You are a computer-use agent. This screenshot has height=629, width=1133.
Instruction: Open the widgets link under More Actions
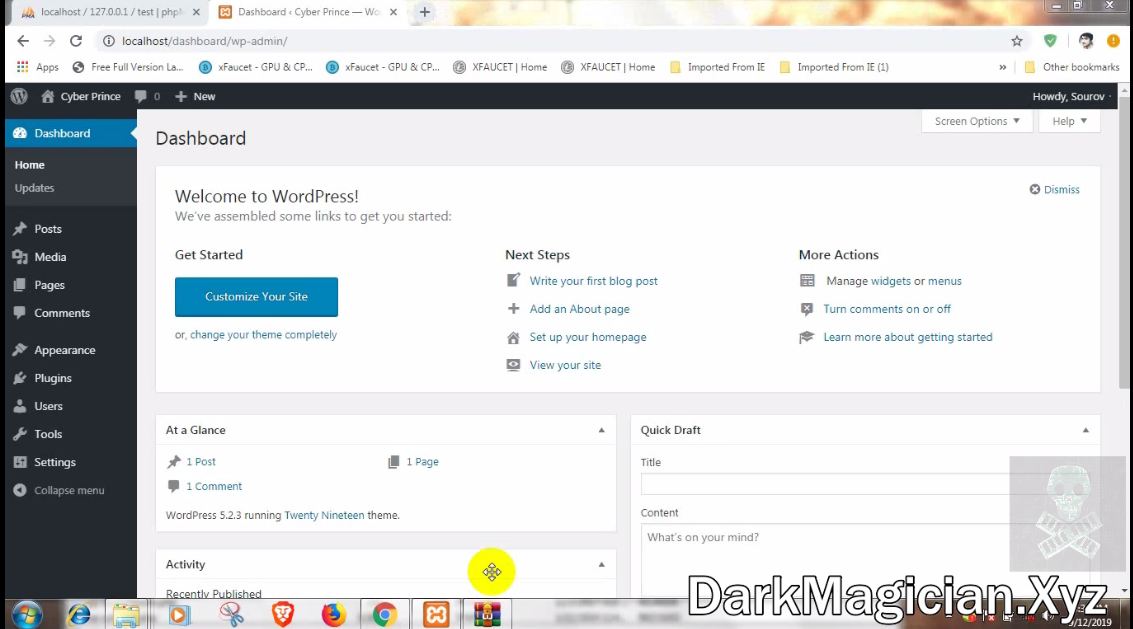(x=890, y=281)
